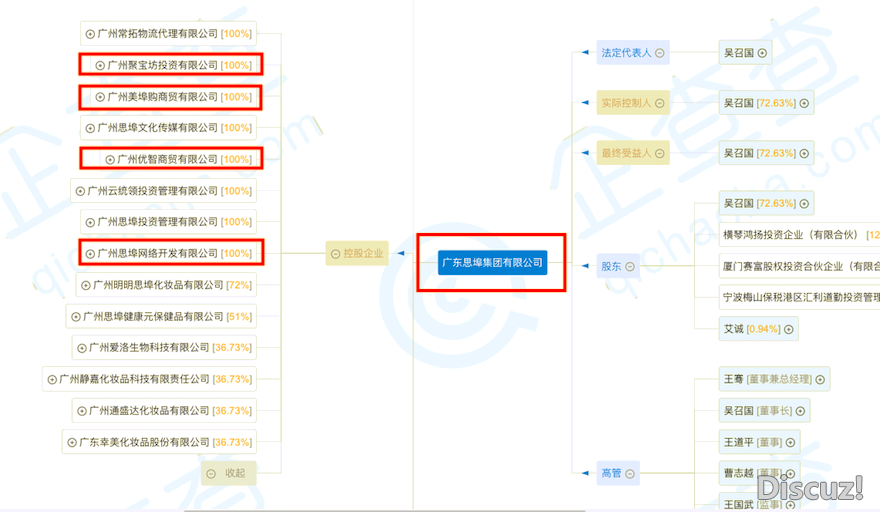The height and width of the screenshot is (512, 880).
Task: Expand 广州思埠文化传媒有限公司 node plus icon
Action: coord(90,129)
